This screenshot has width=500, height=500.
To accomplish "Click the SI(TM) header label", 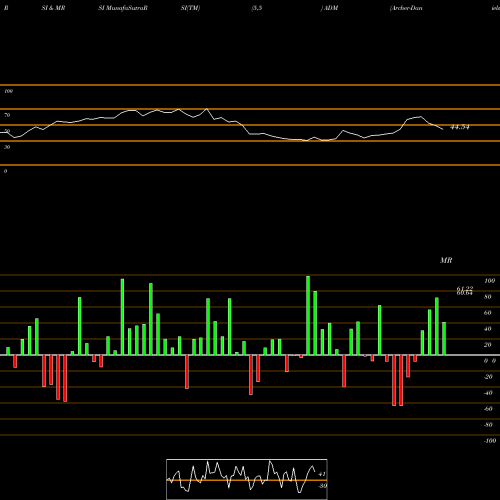I will (x=190, y=8).
